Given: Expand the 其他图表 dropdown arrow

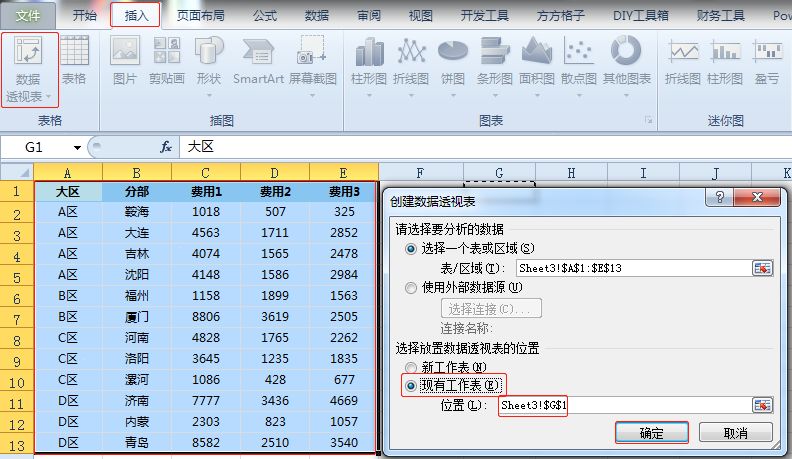Looking at the screenshot, I should point(626,95).
